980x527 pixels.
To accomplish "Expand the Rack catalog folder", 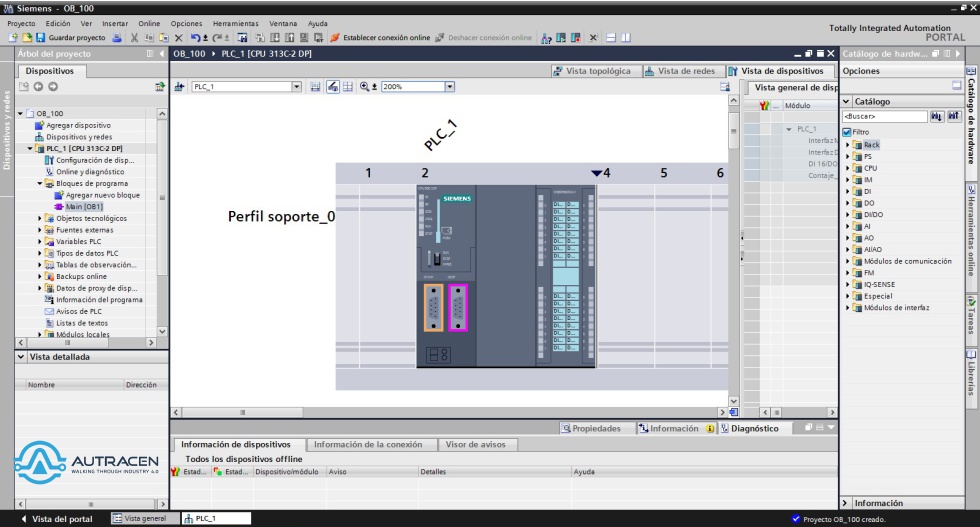I will [848, 144].
